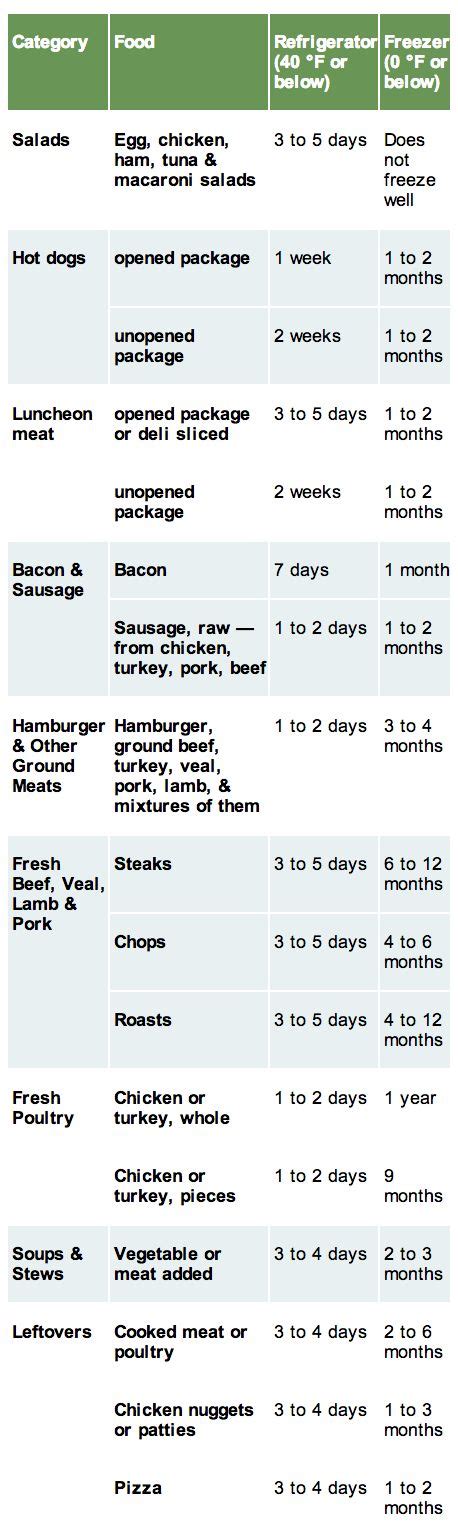Click the Food column header
Viewport: 458px width, 1530px height.
(x=134, y=42)
